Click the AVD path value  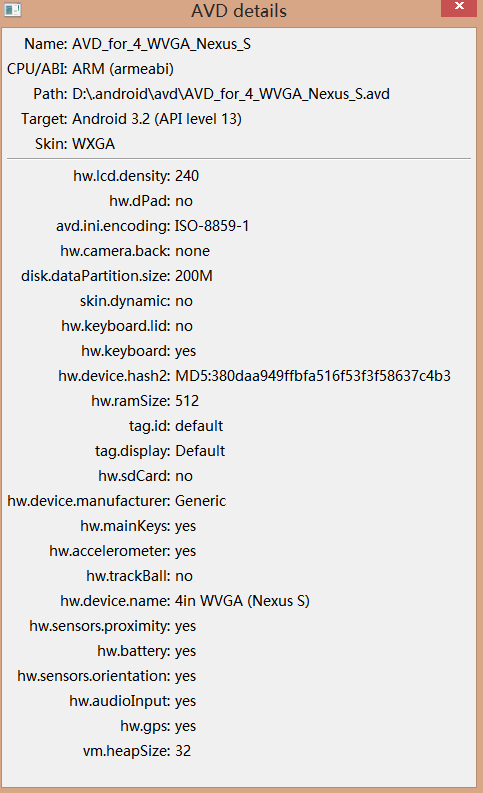pyautogui.click(x=231, y=94)
